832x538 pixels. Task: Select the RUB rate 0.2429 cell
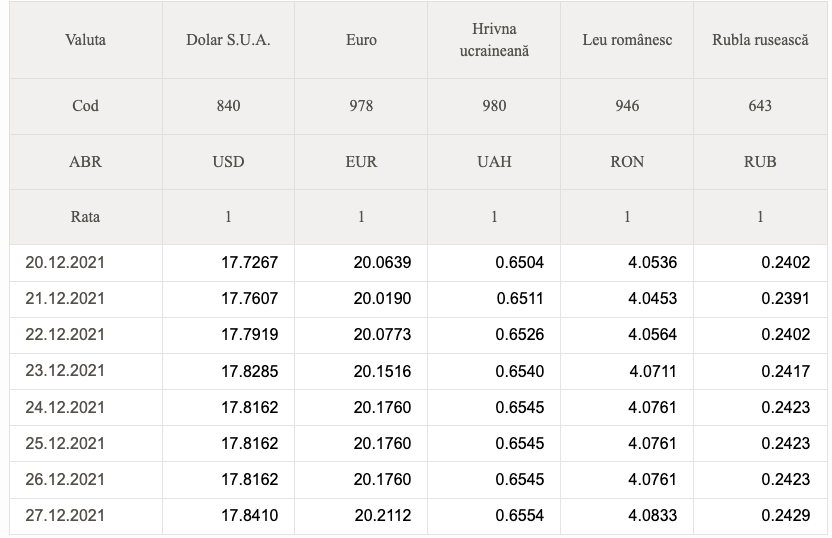pyautogui.click(x=760, y=516)
